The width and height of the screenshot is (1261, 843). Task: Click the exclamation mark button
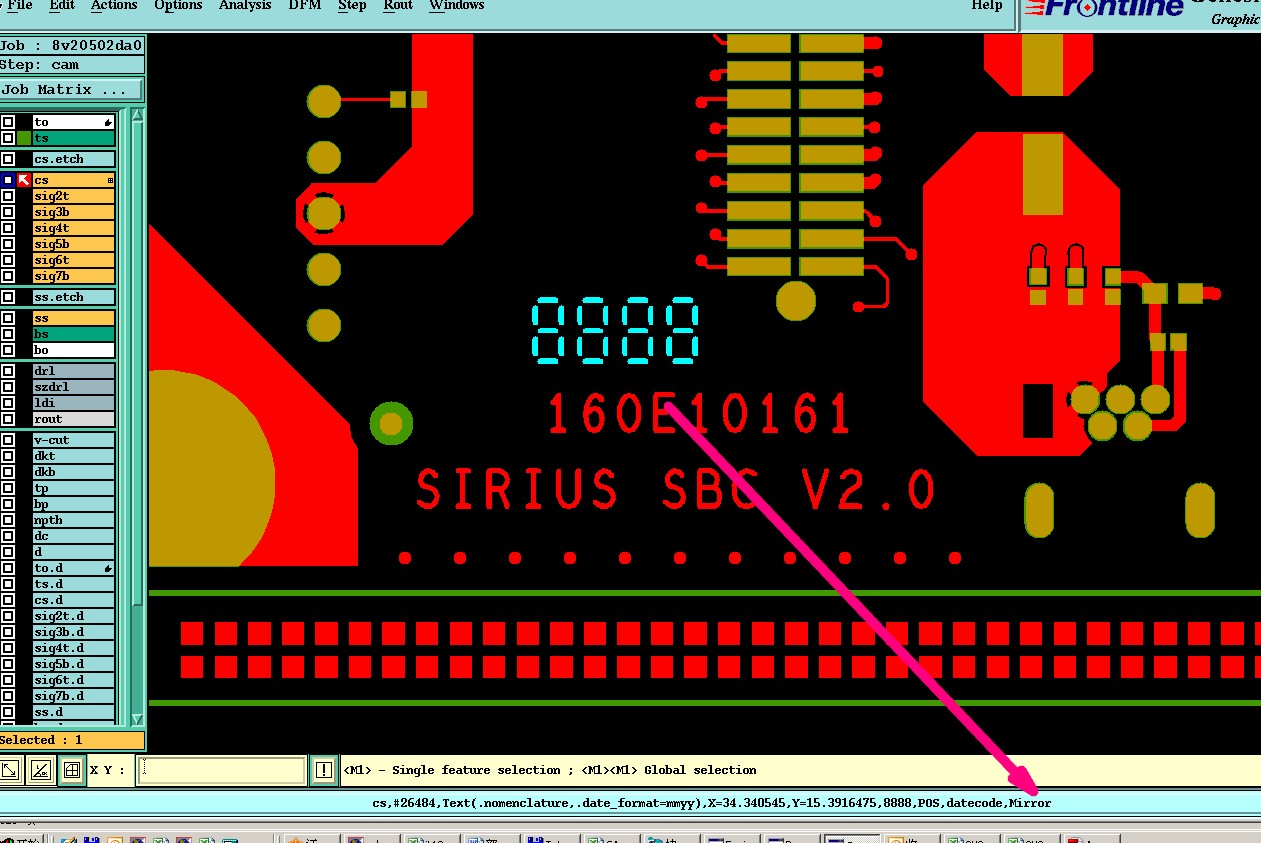pyautogui.click(x=324, y=770)
